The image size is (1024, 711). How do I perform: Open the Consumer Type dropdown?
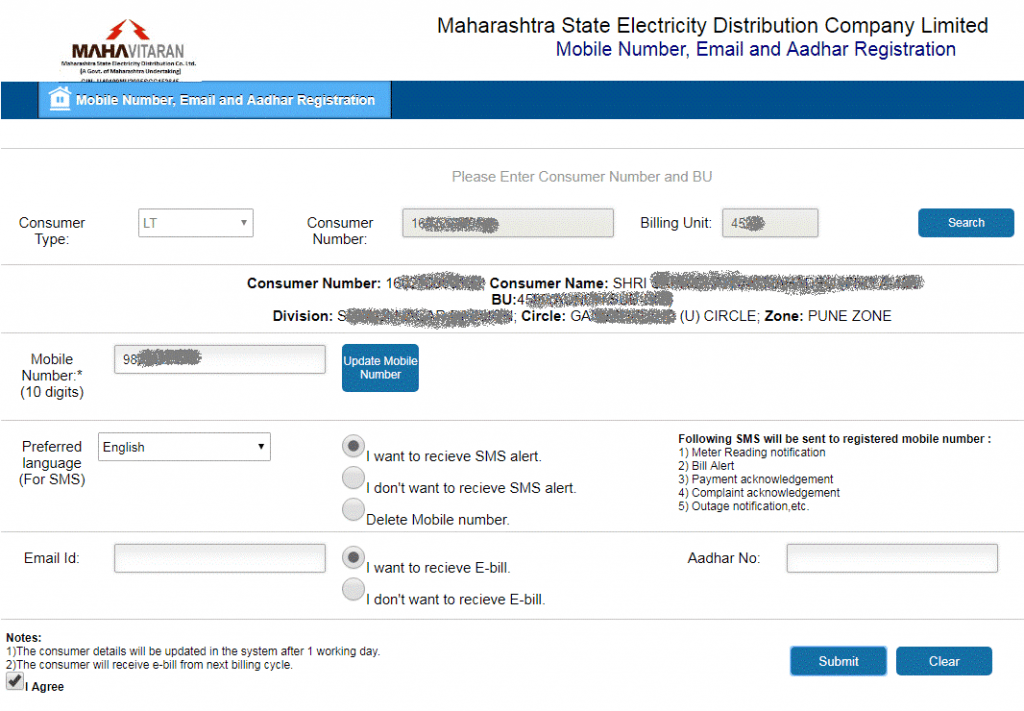click(x=195, y=223)
